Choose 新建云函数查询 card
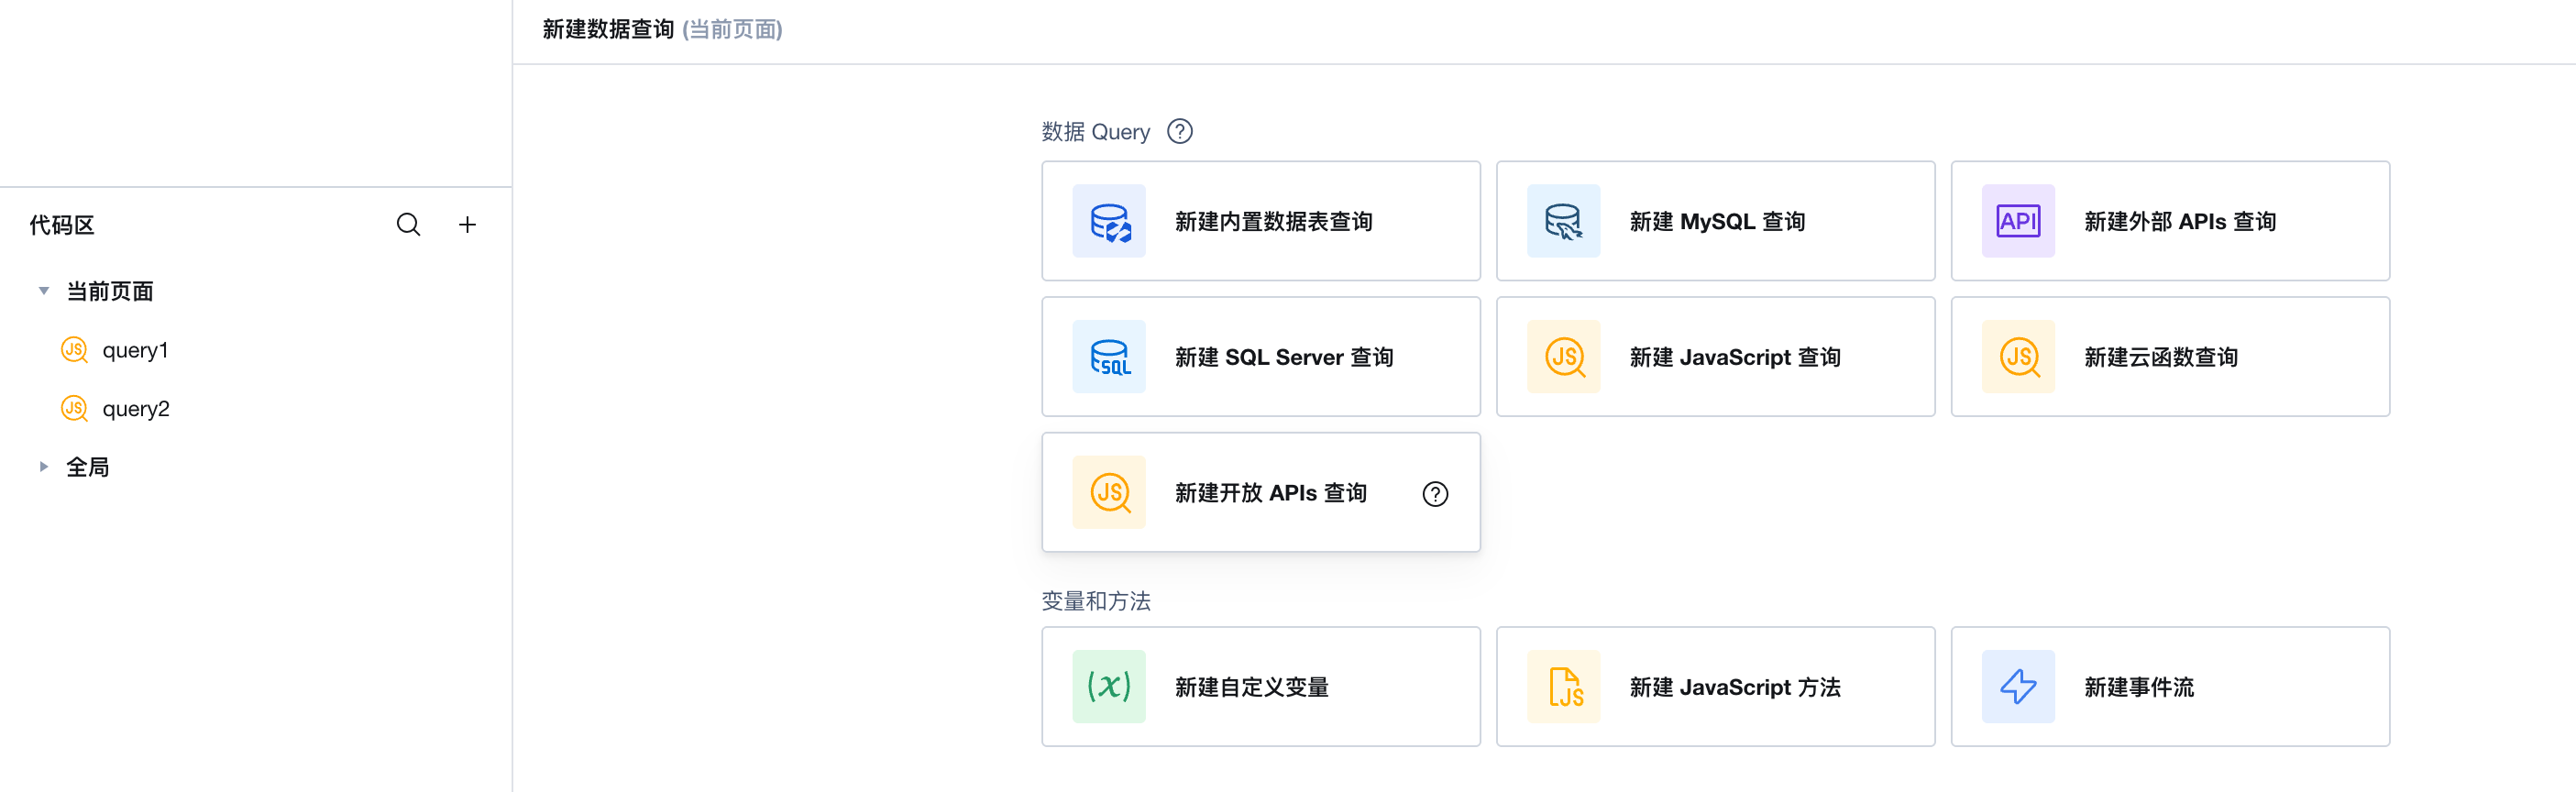The image size is (2576, 792). pos(2170,357)
